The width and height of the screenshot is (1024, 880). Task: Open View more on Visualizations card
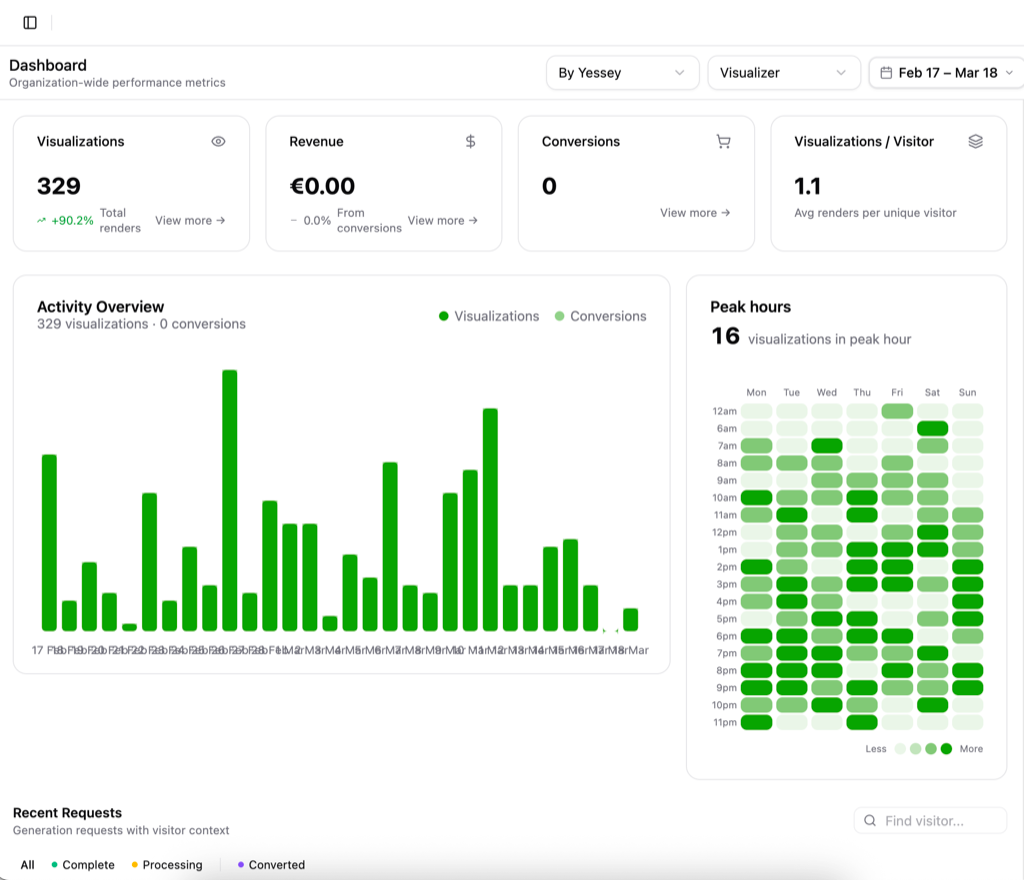pos(190,221)
